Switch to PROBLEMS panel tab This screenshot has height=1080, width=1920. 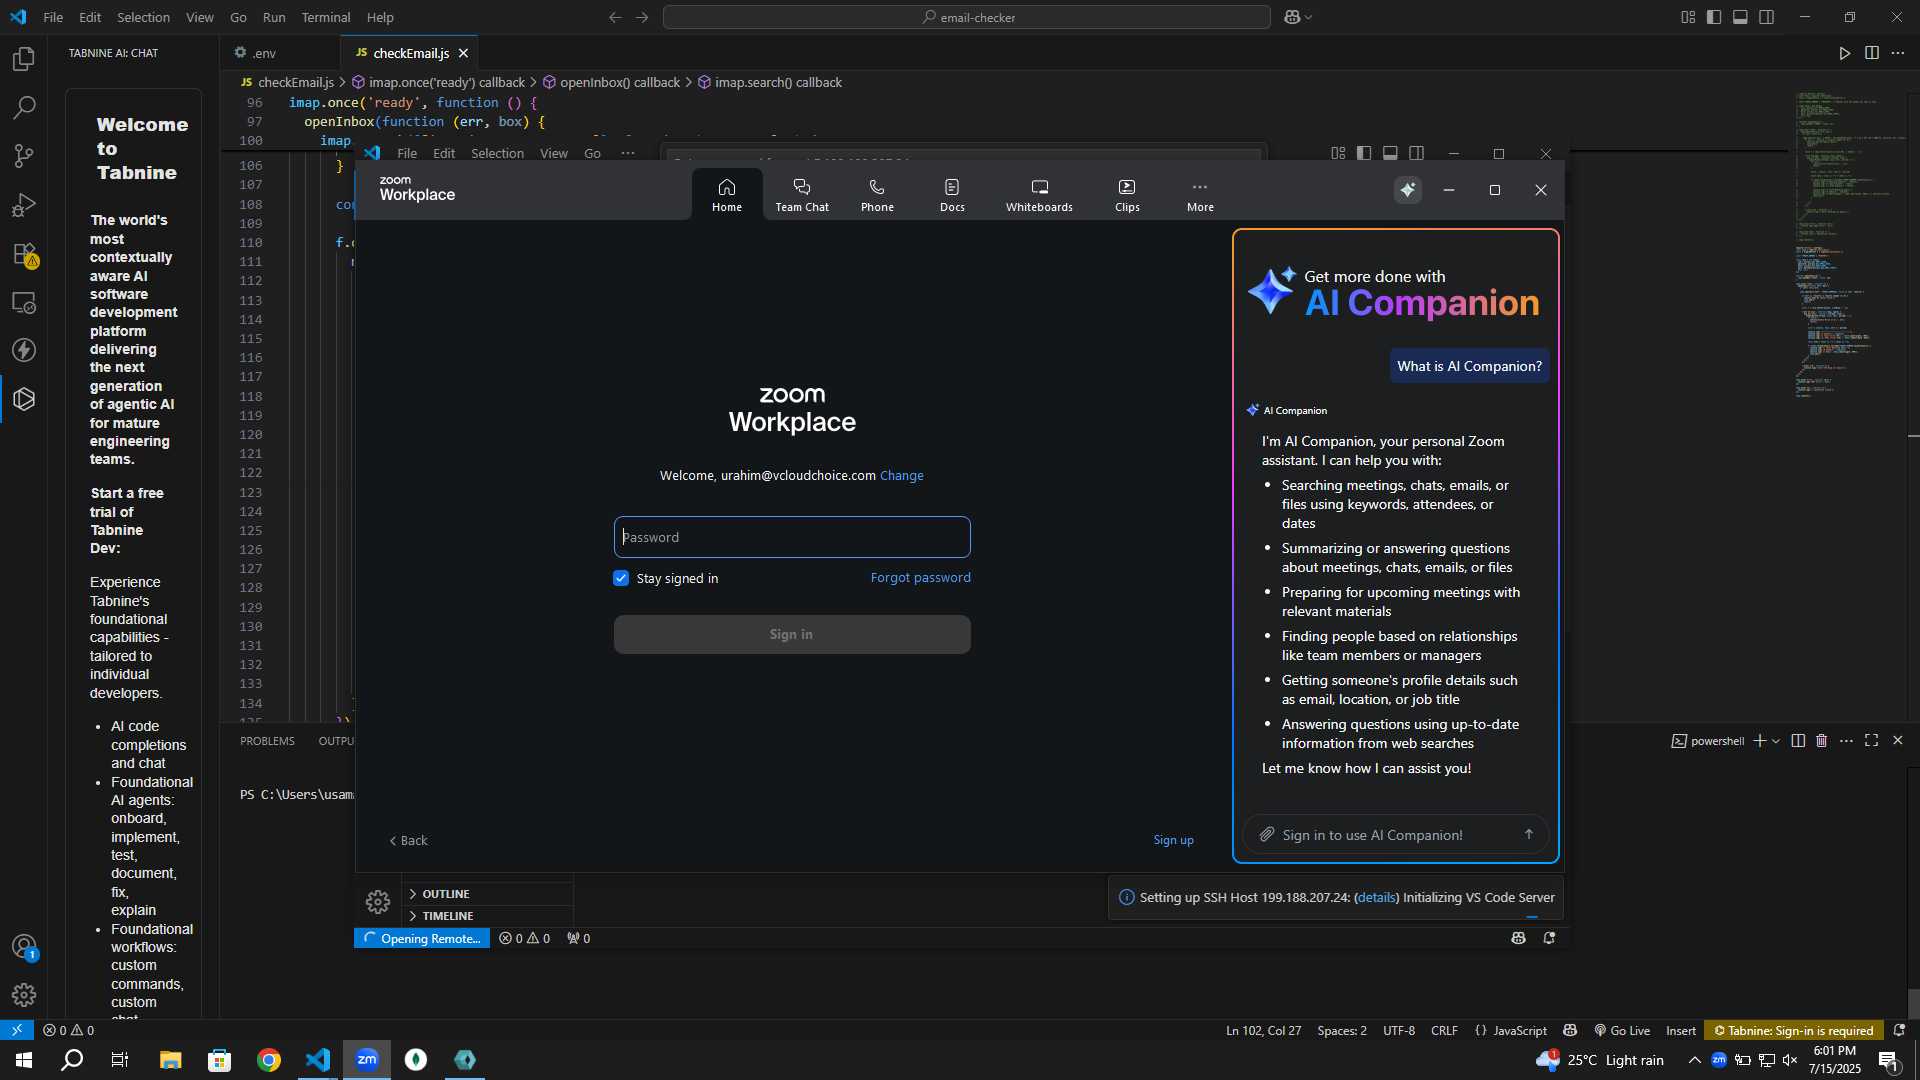(x=267, y=741)
